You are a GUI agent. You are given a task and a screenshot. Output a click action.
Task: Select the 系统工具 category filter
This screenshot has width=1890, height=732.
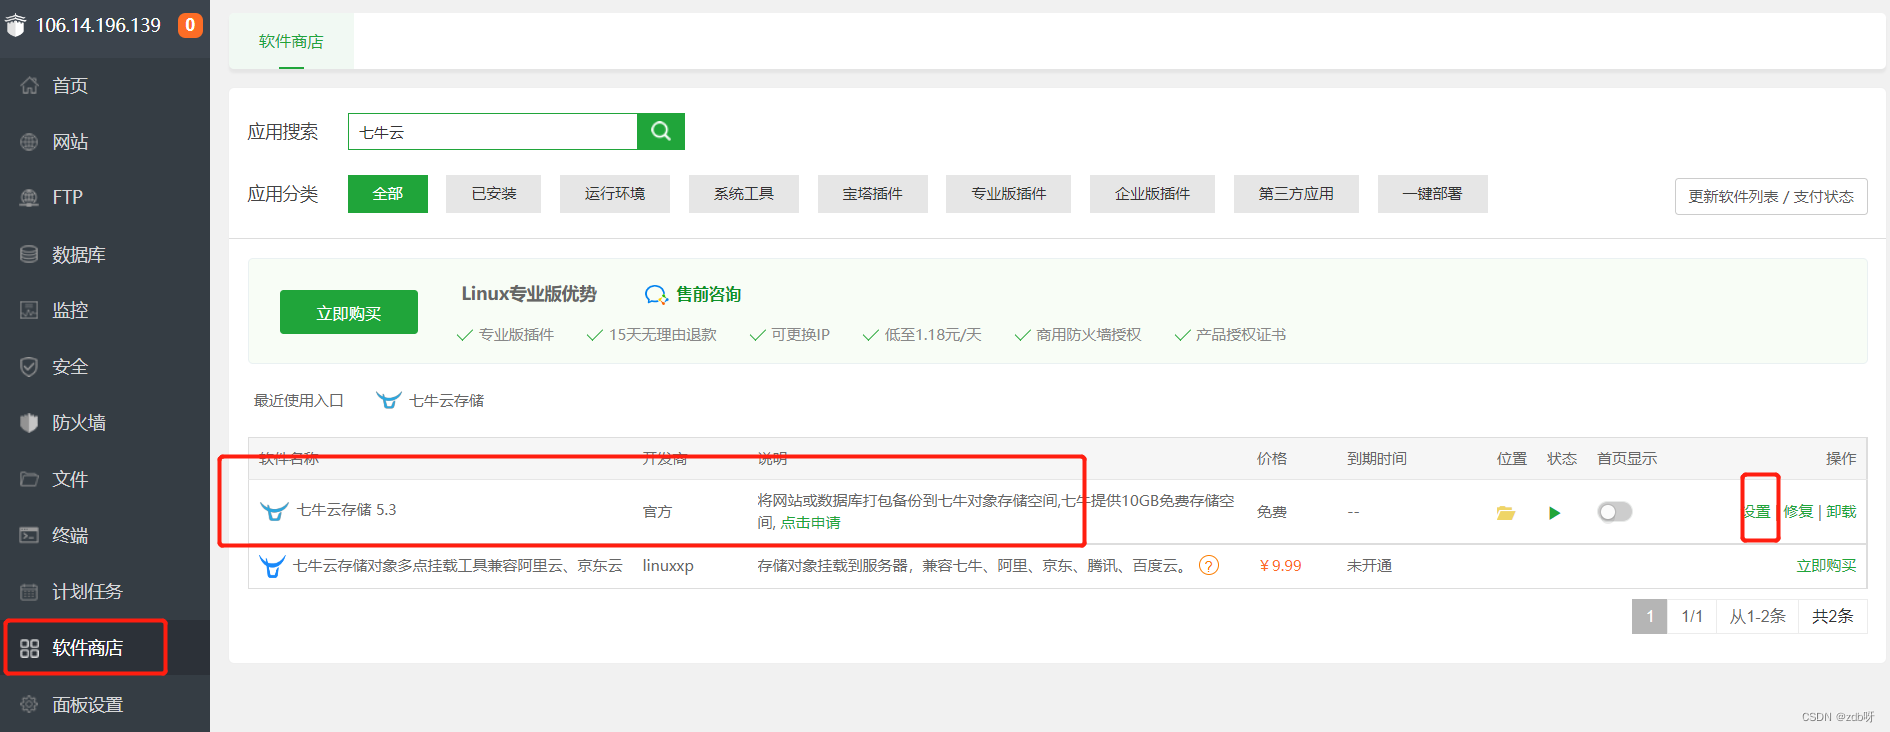pyautogui.click(x=744, y=194)
